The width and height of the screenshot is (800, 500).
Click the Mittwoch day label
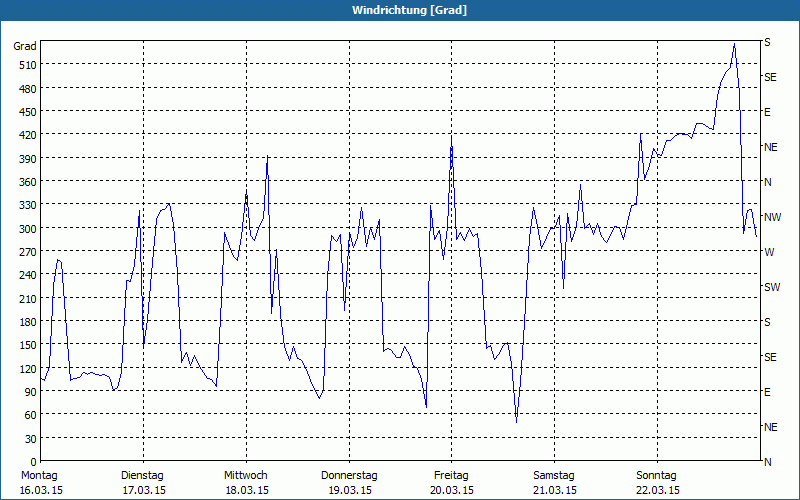[x=246, y=476]
